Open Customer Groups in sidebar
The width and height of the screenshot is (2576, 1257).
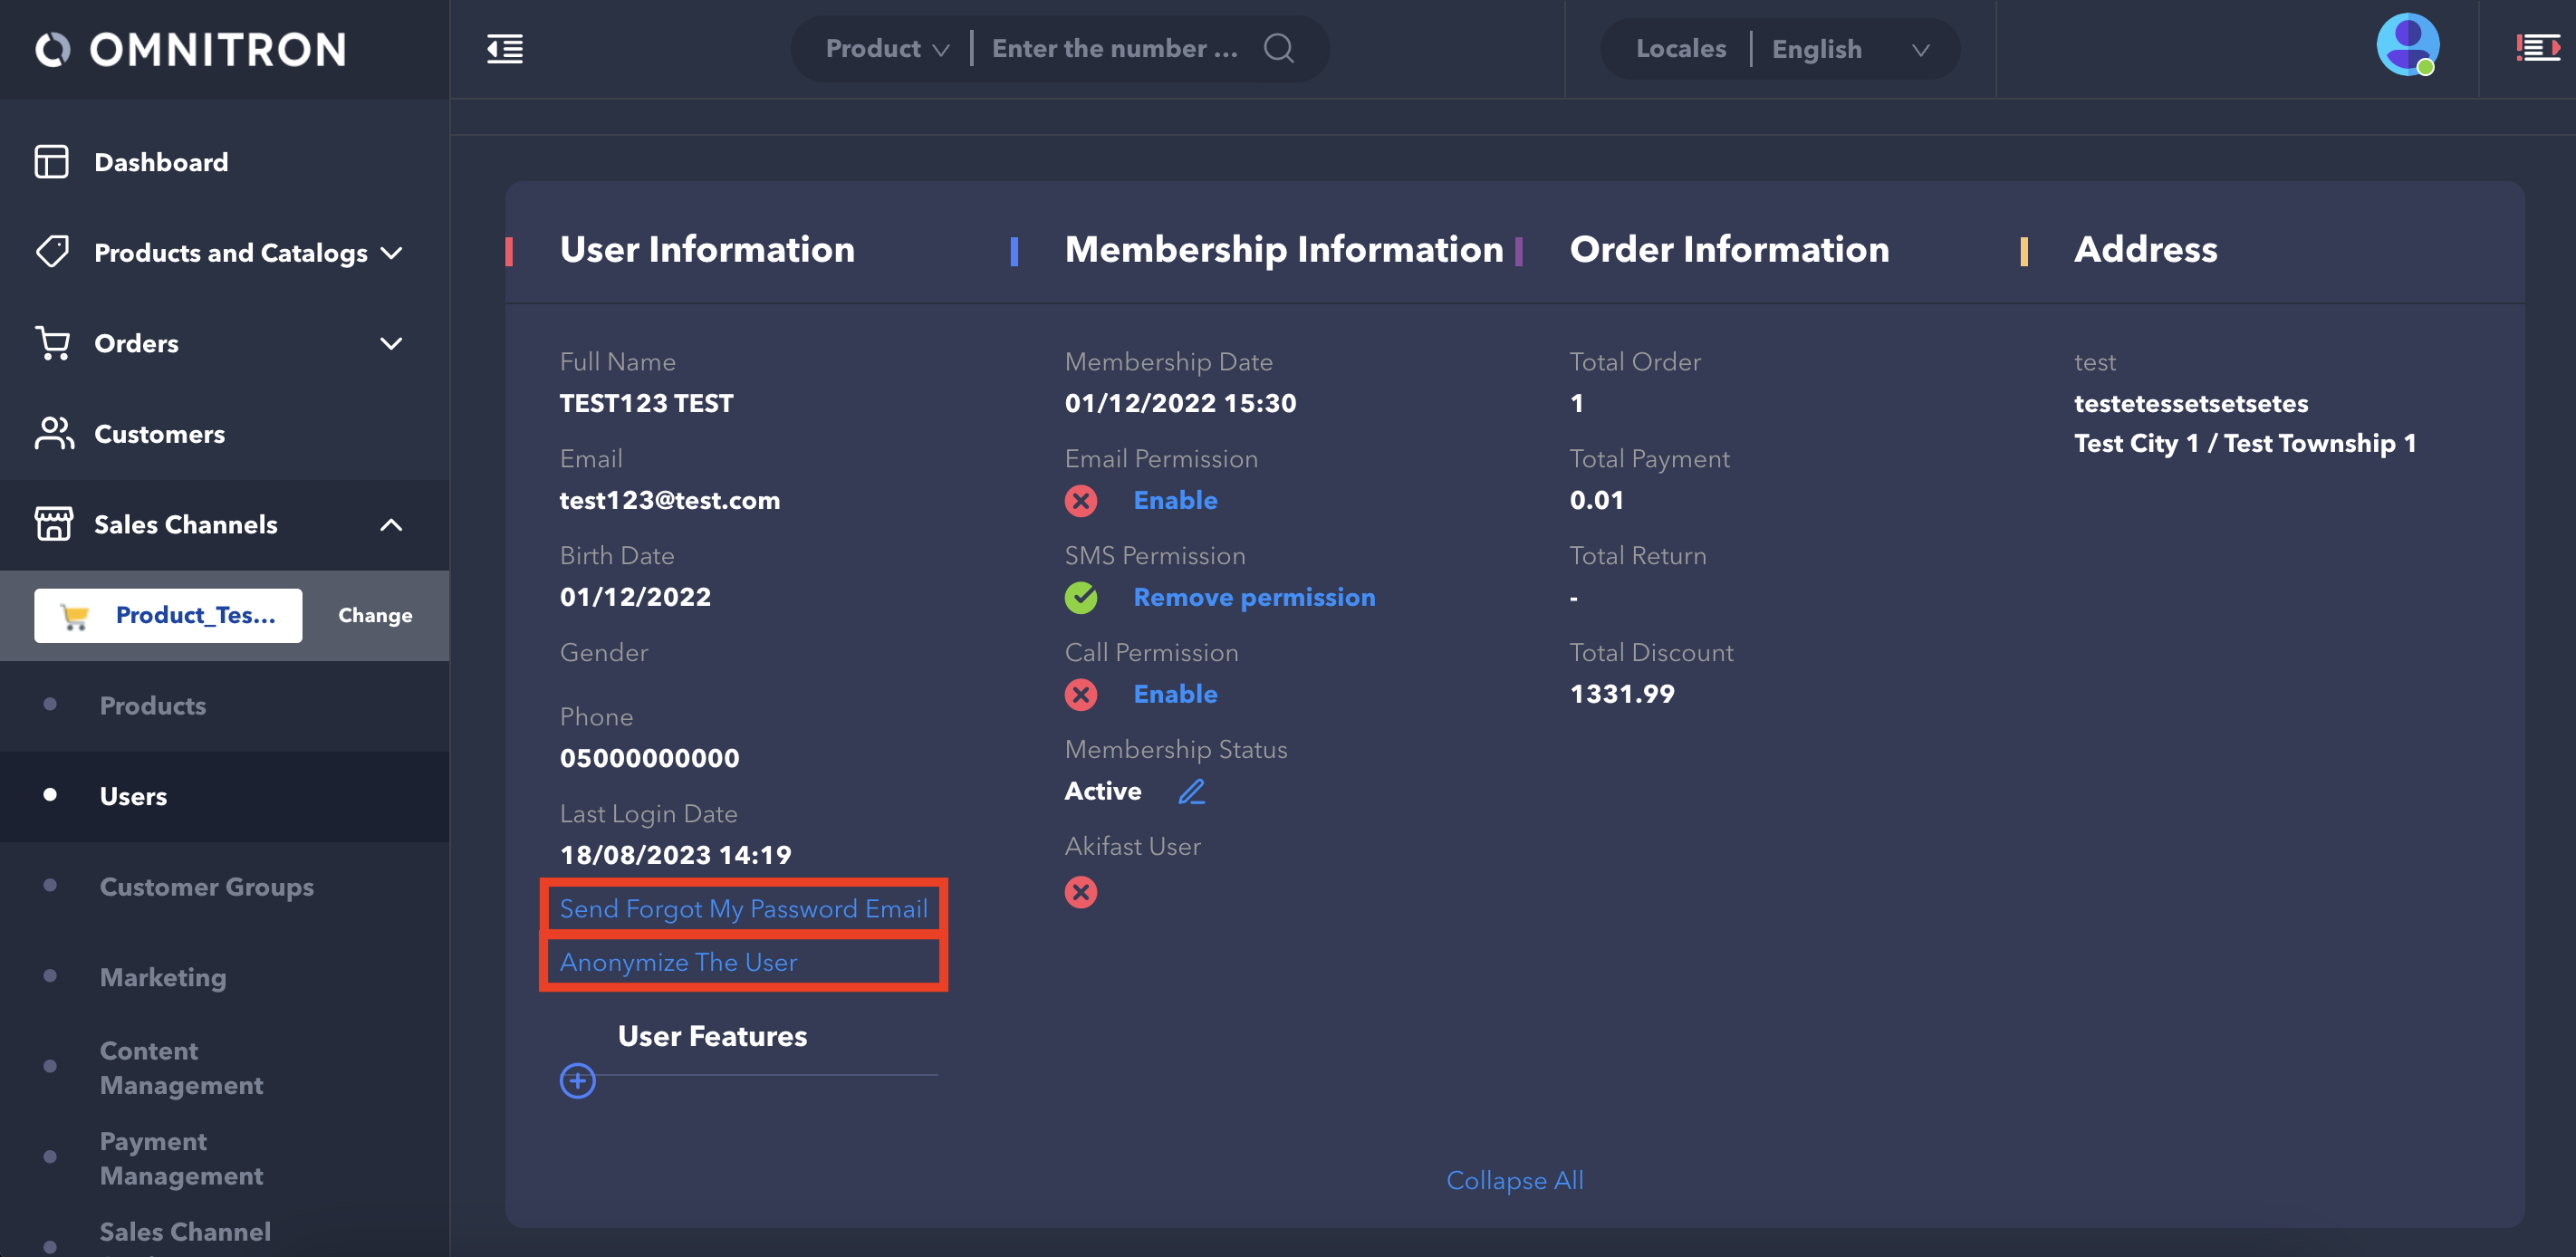pos(207,887)
